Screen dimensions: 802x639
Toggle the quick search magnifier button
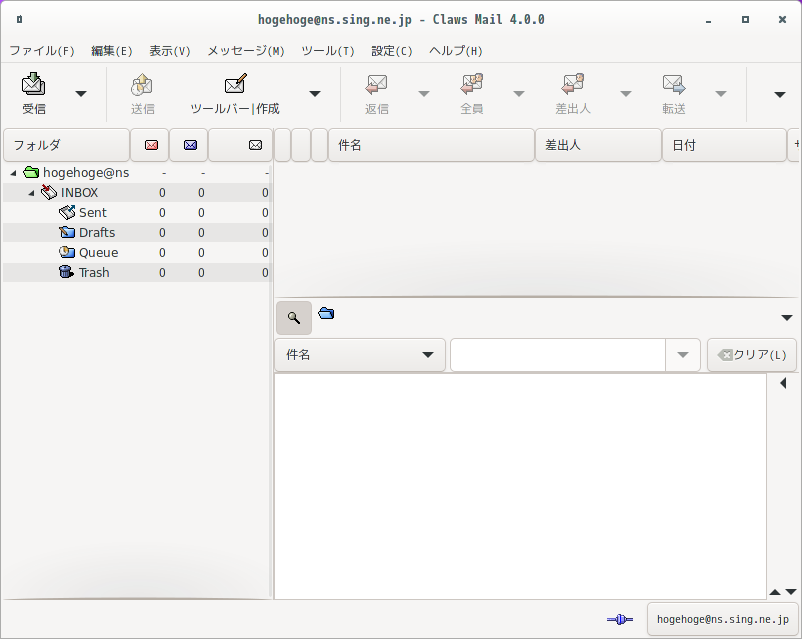pos(294,318)
